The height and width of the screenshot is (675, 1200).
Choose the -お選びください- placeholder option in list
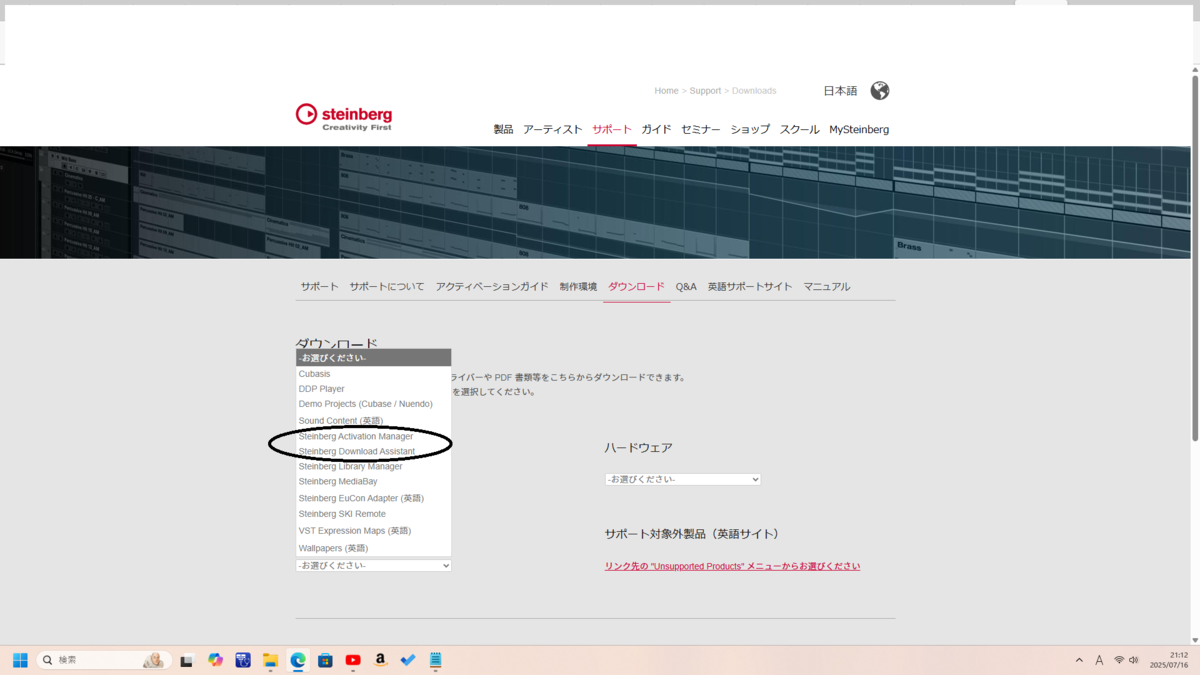(x=374, y=358)
